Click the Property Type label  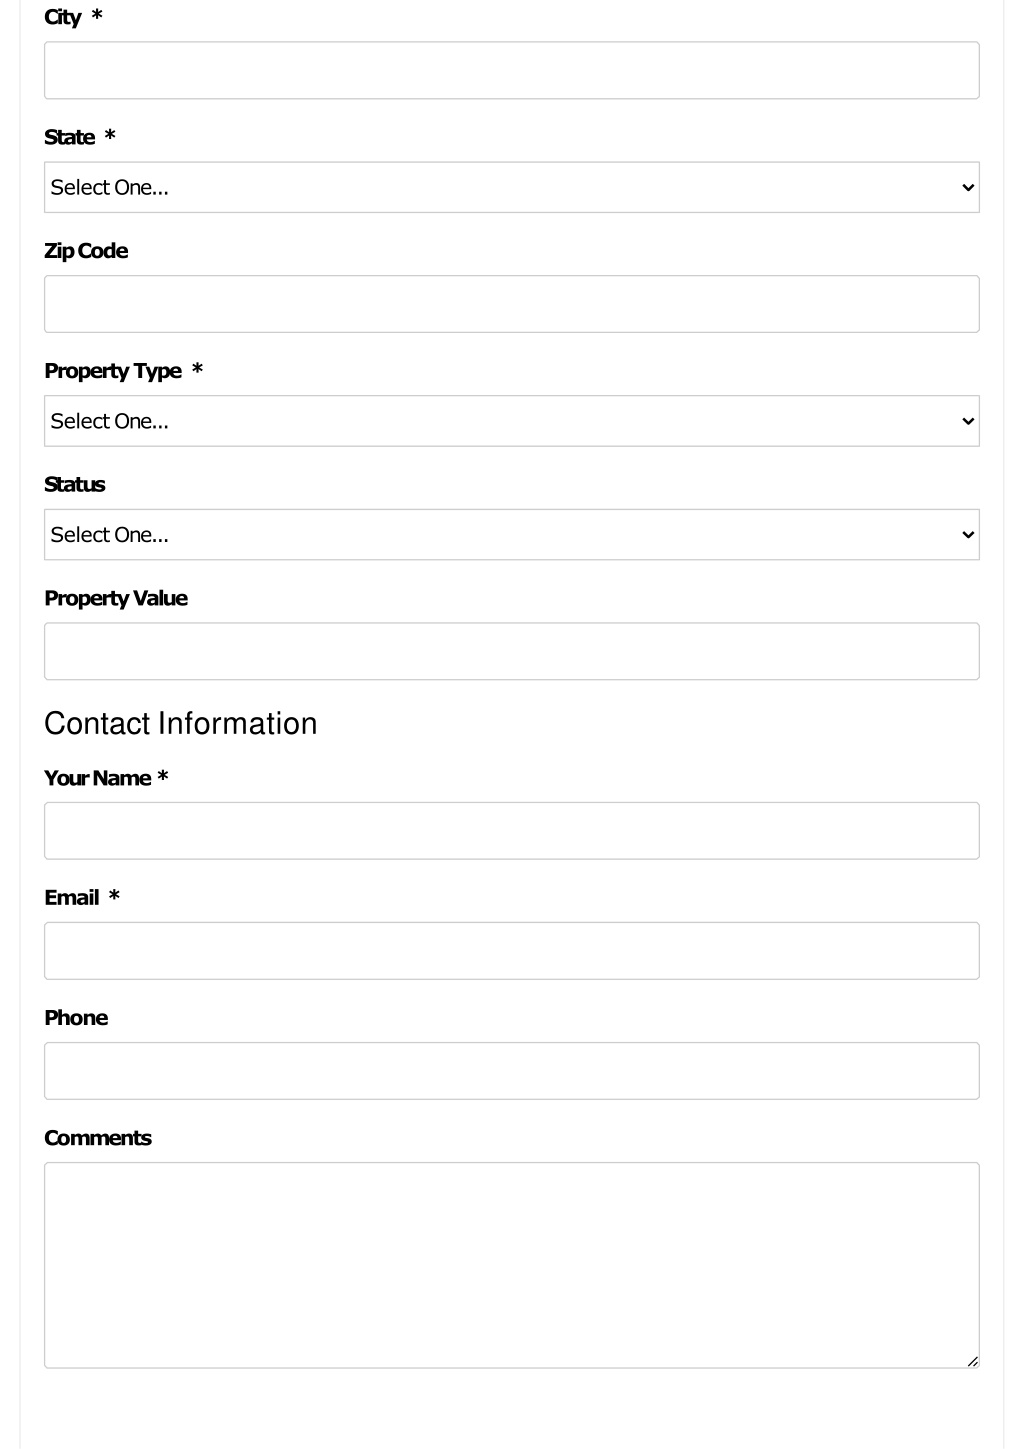(x=113, y=371)
